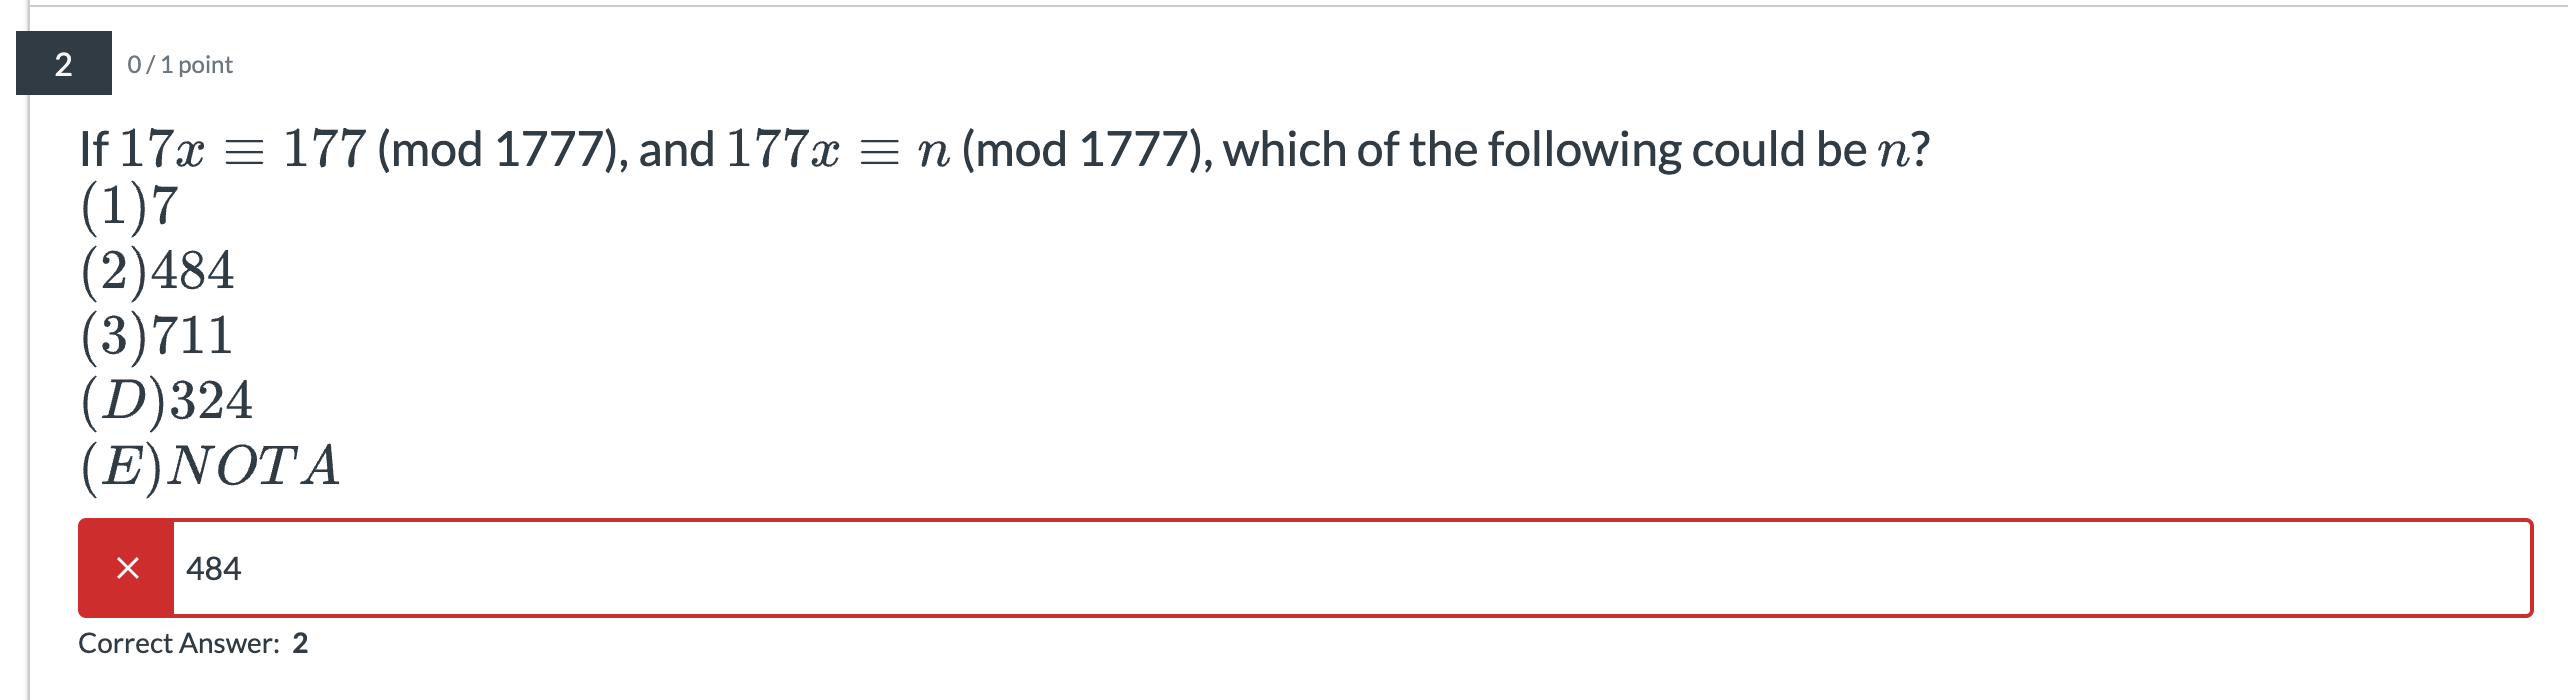Click the bold correct answer value 2
The height and width of the screenshot is (700, 2568).
[x=300, y=643]
